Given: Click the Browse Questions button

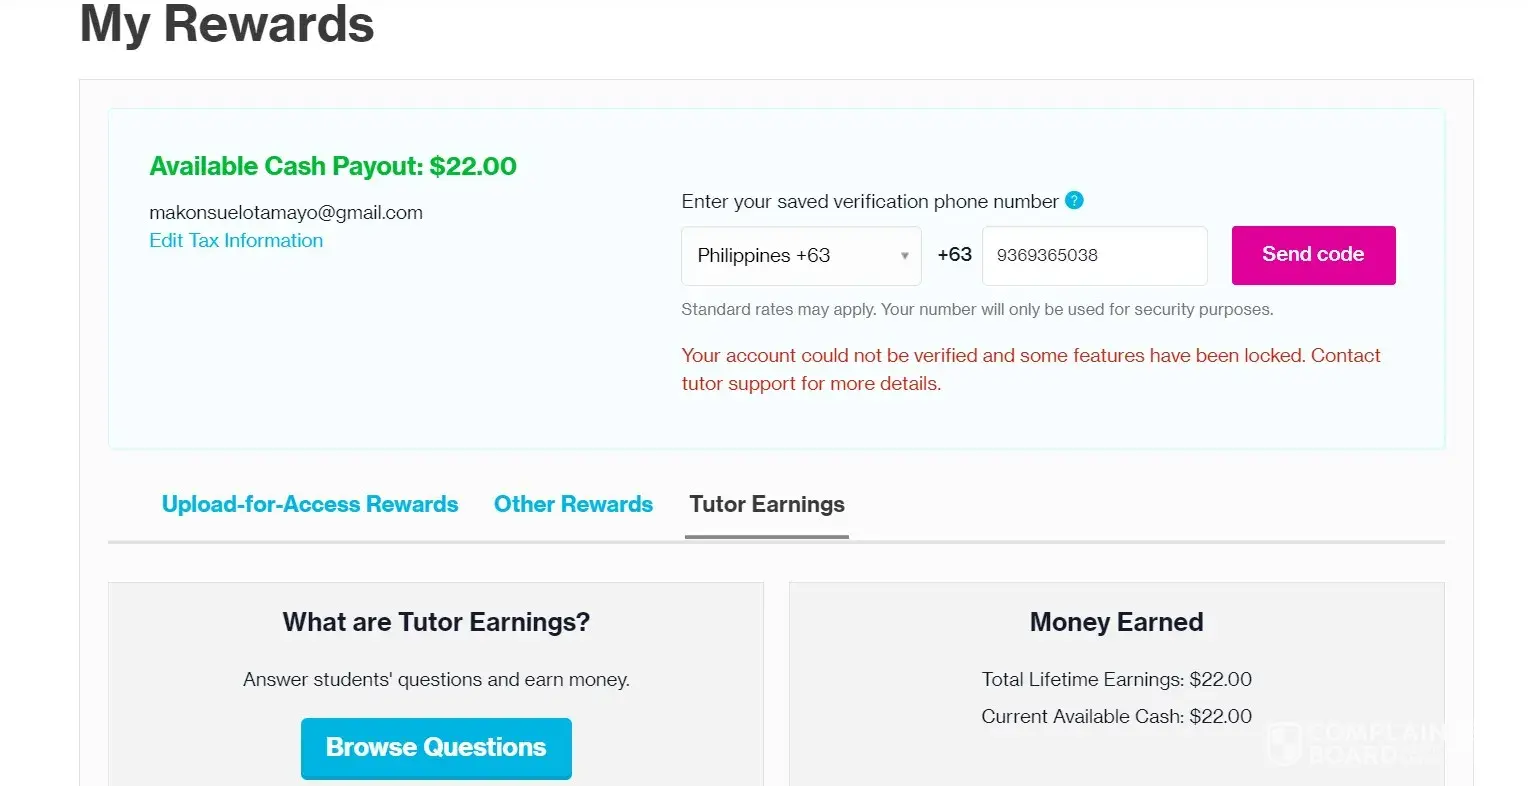Looking at the screenshot, I should coord(436,748).
